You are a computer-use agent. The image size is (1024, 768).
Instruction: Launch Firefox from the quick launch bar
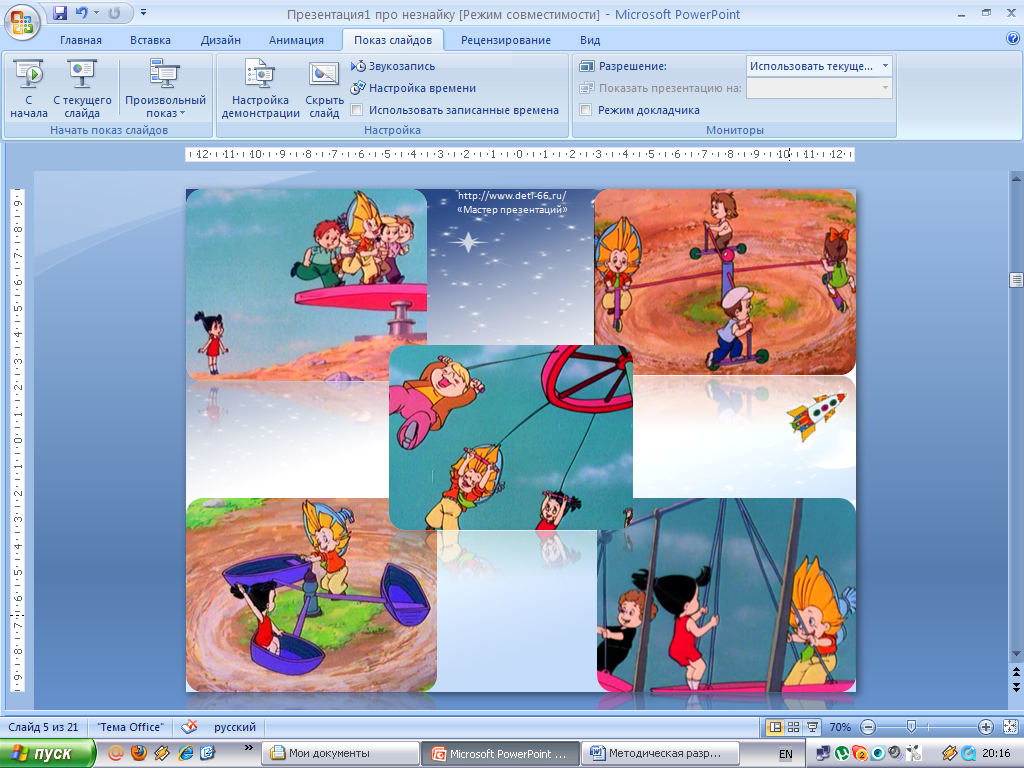tap(139, 753)
